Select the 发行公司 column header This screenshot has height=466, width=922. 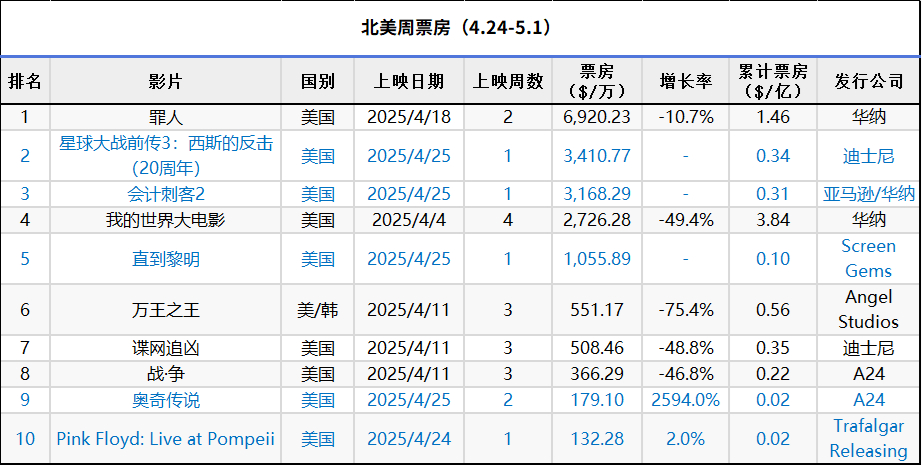pyautogui.click(x=868, y=81)
